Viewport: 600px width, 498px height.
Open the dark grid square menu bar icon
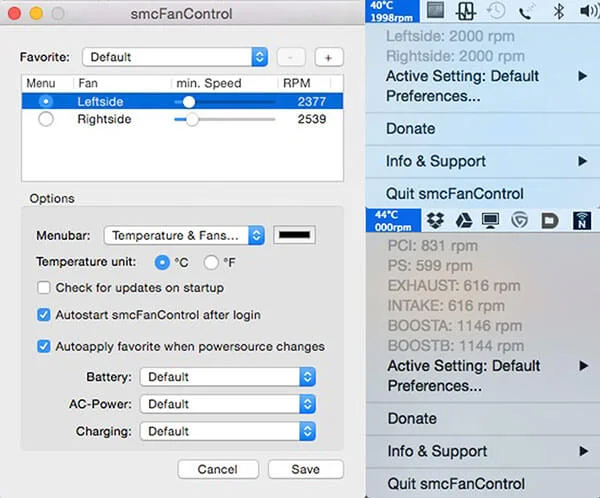tap(435, 10)
